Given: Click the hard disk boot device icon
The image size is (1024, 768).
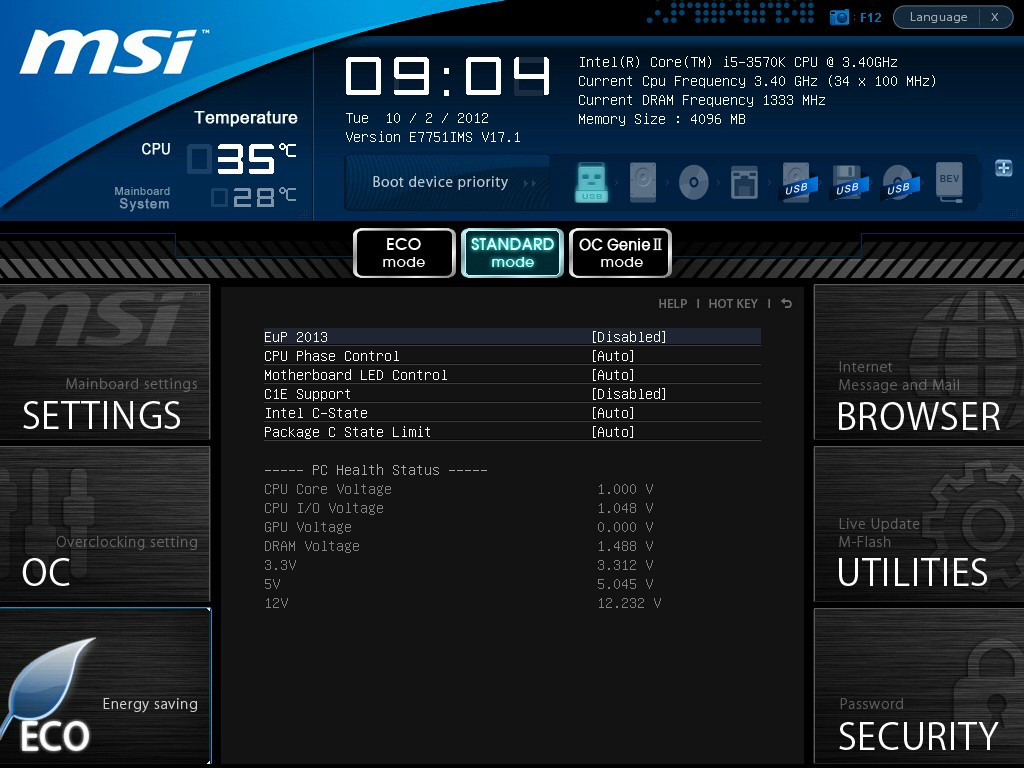Looking at the screenshot, I should click(642, 182).
